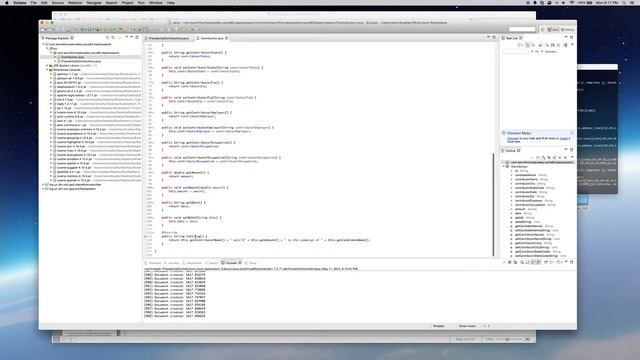640x360 pixels.
Task: Click the Debug toolbar icon
Action: point(82,29)
